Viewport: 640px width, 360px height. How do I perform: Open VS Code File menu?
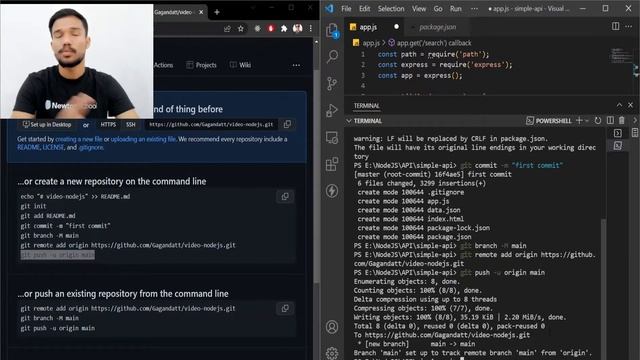tap(346, 9)
